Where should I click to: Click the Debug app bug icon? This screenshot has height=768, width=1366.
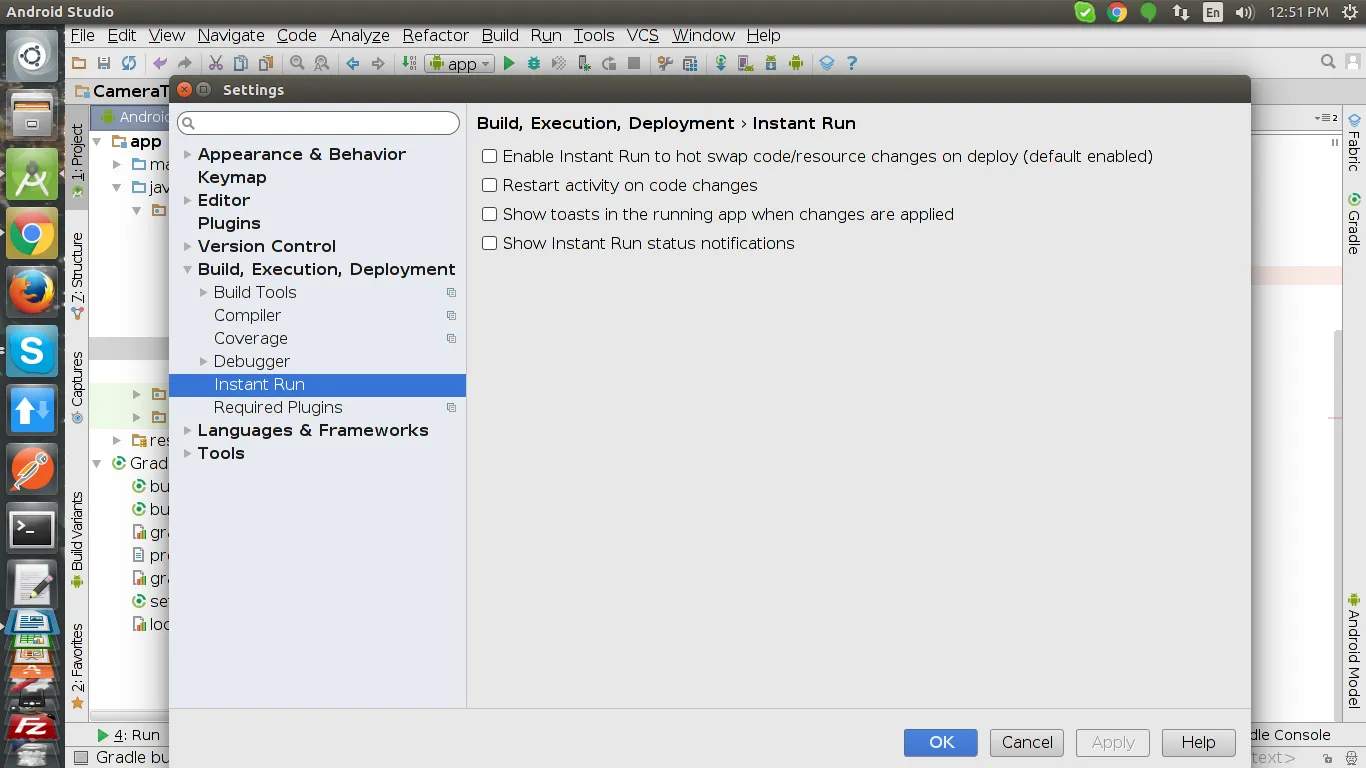[534, 63]
